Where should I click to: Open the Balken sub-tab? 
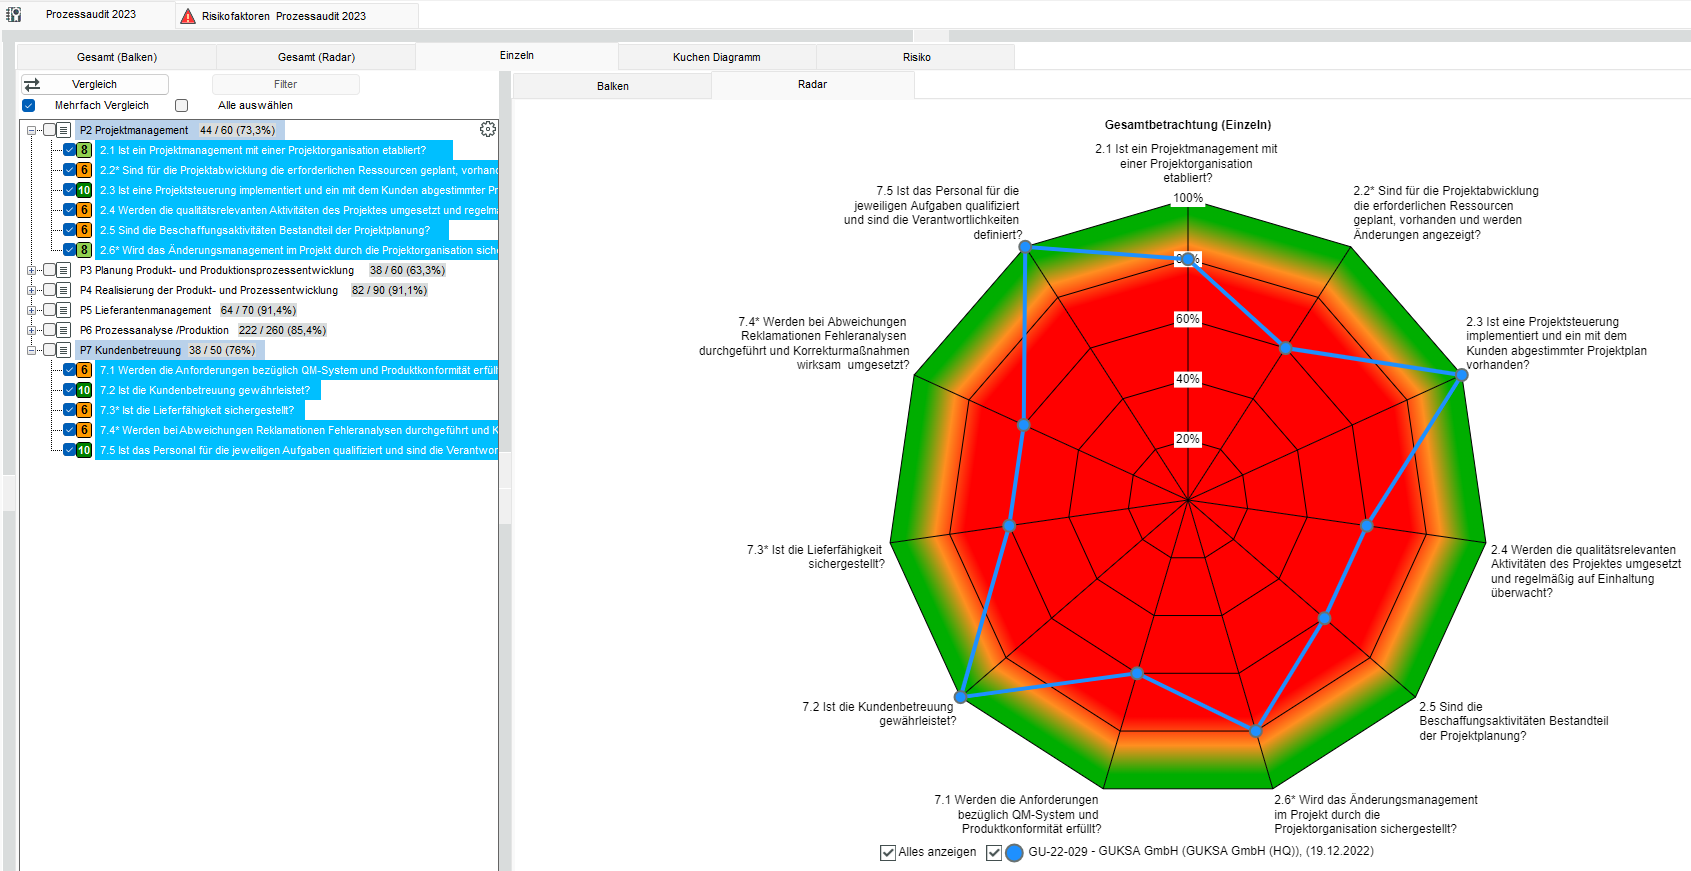point(612,86)
